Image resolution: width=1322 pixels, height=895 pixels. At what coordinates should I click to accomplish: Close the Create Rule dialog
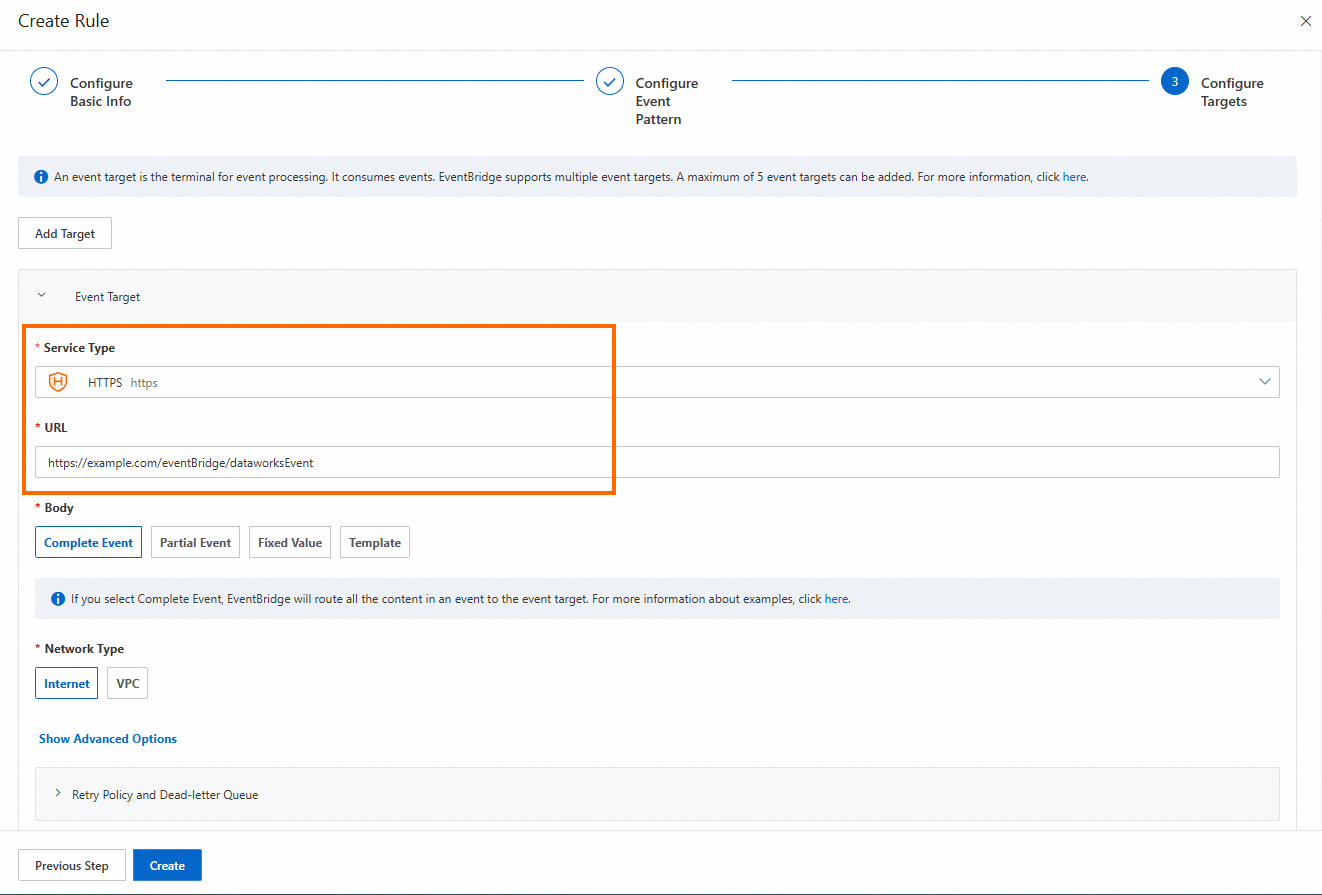(x=1305, y=21)
